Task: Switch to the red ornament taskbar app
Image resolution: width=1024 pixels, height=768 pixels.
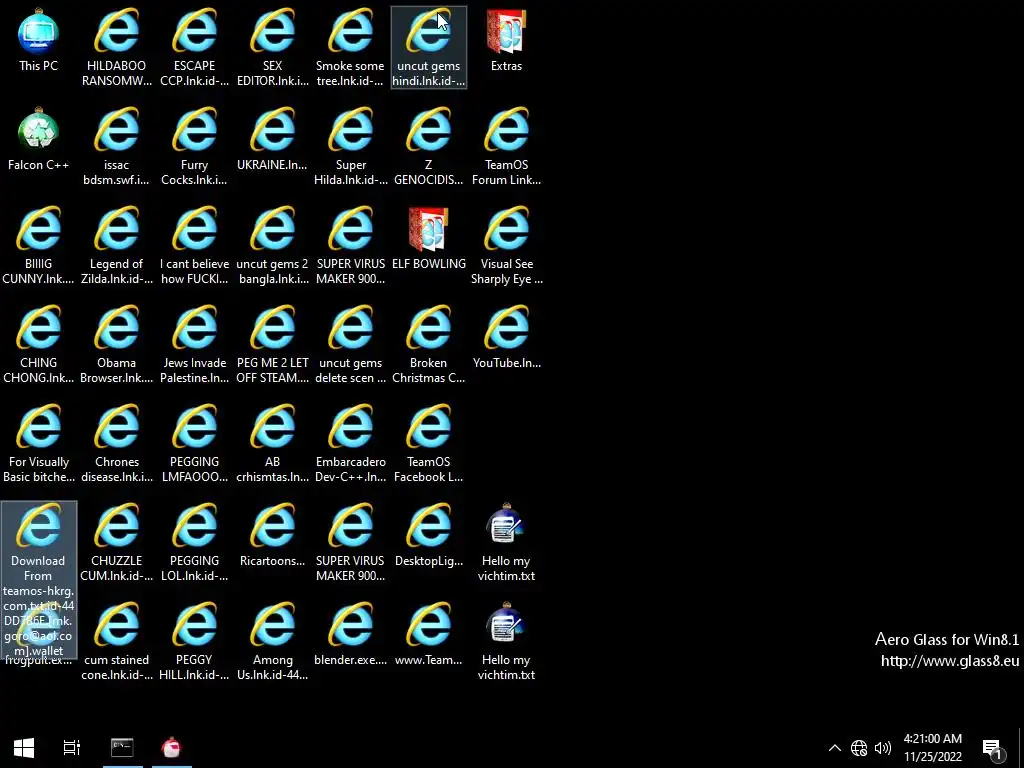Action: pos(172,748)
